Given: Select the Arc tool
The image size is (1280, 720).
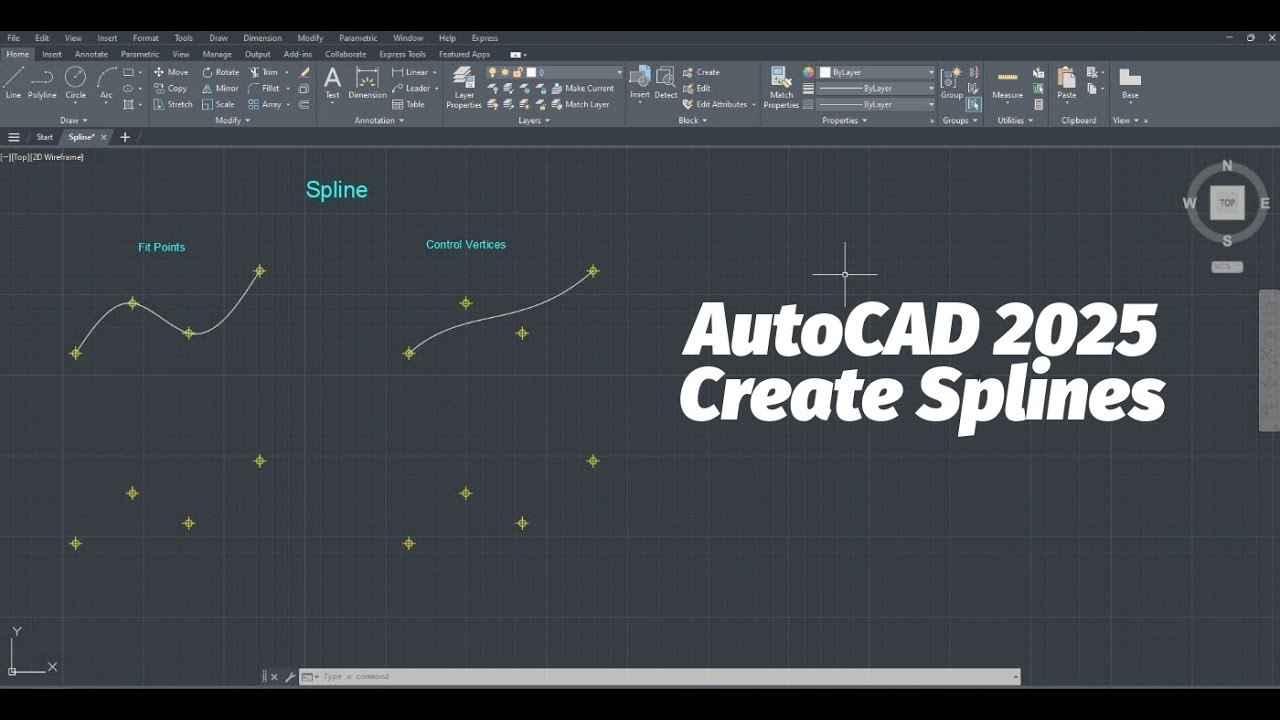Looking at the screenshot, I should pos(106,83).
